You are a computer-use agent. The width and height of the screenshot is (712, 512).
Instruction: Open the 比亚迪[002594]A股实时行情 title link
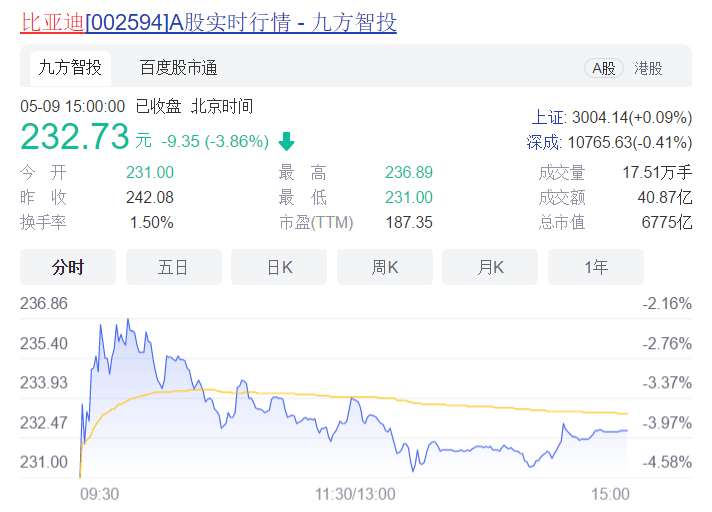click(x=208, y=22)
